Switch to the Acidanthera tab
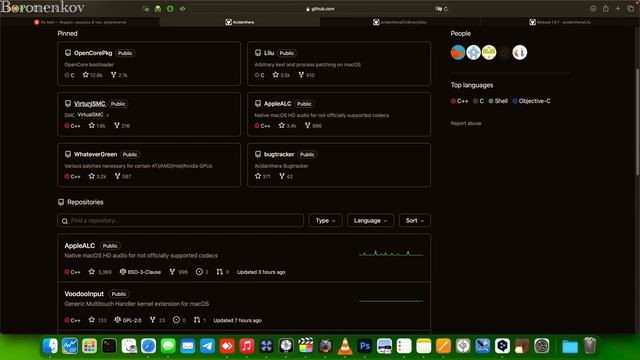 click(x=240, y=22)
